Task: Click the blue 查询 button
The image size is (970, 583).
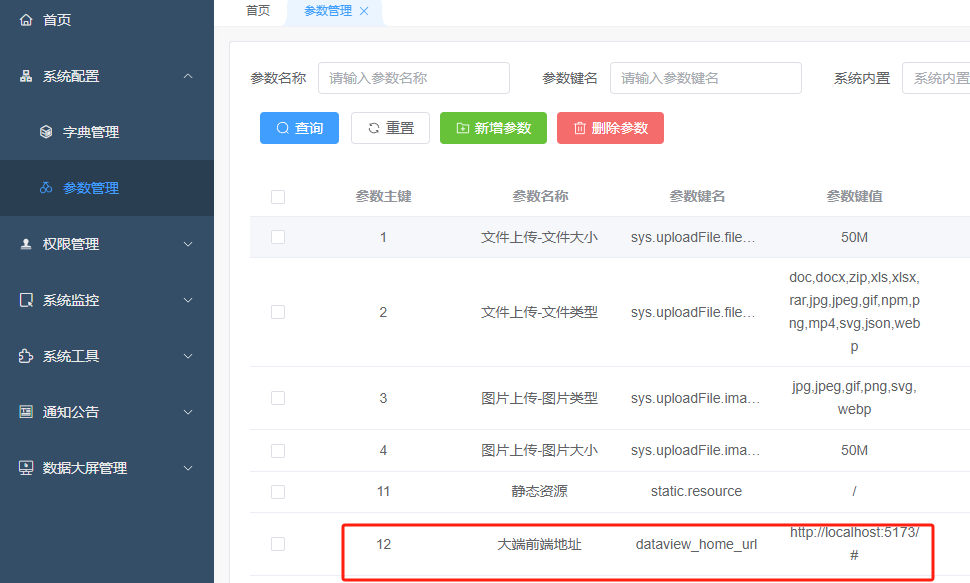Action: coord(299,128)
